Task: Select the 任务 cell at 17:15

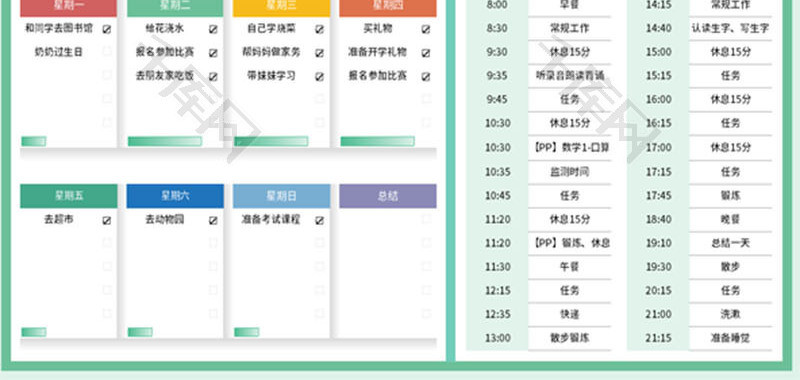Action: (x=730, y=171)
